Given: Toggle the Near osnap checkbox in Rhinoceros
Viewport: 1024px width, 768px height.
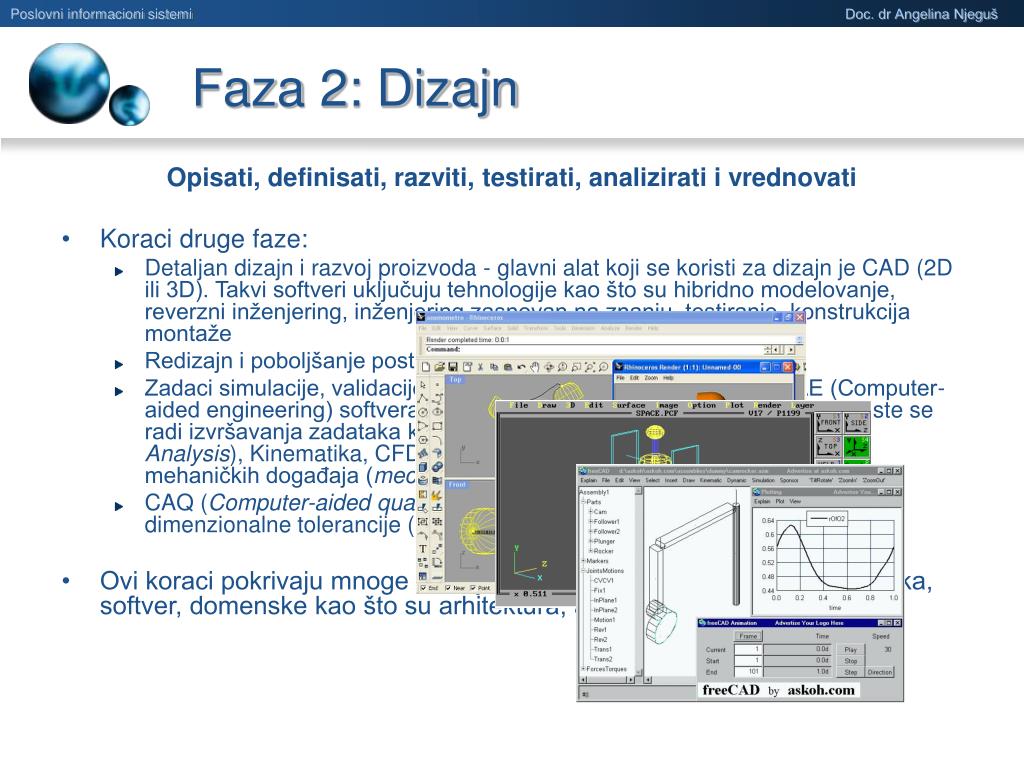Looking at the screenshot, I should click(448, 588).
